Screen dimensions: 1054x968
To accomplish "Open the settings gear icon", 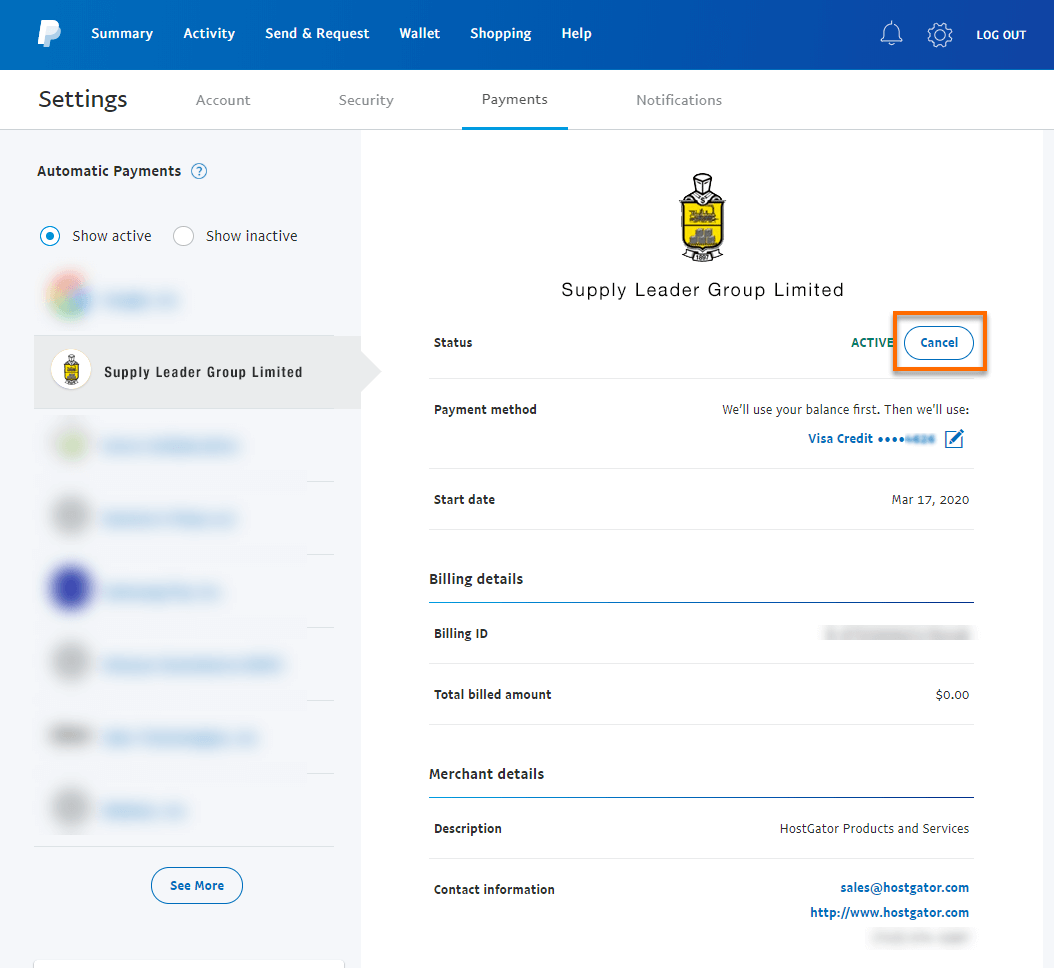I will [939, 35].
